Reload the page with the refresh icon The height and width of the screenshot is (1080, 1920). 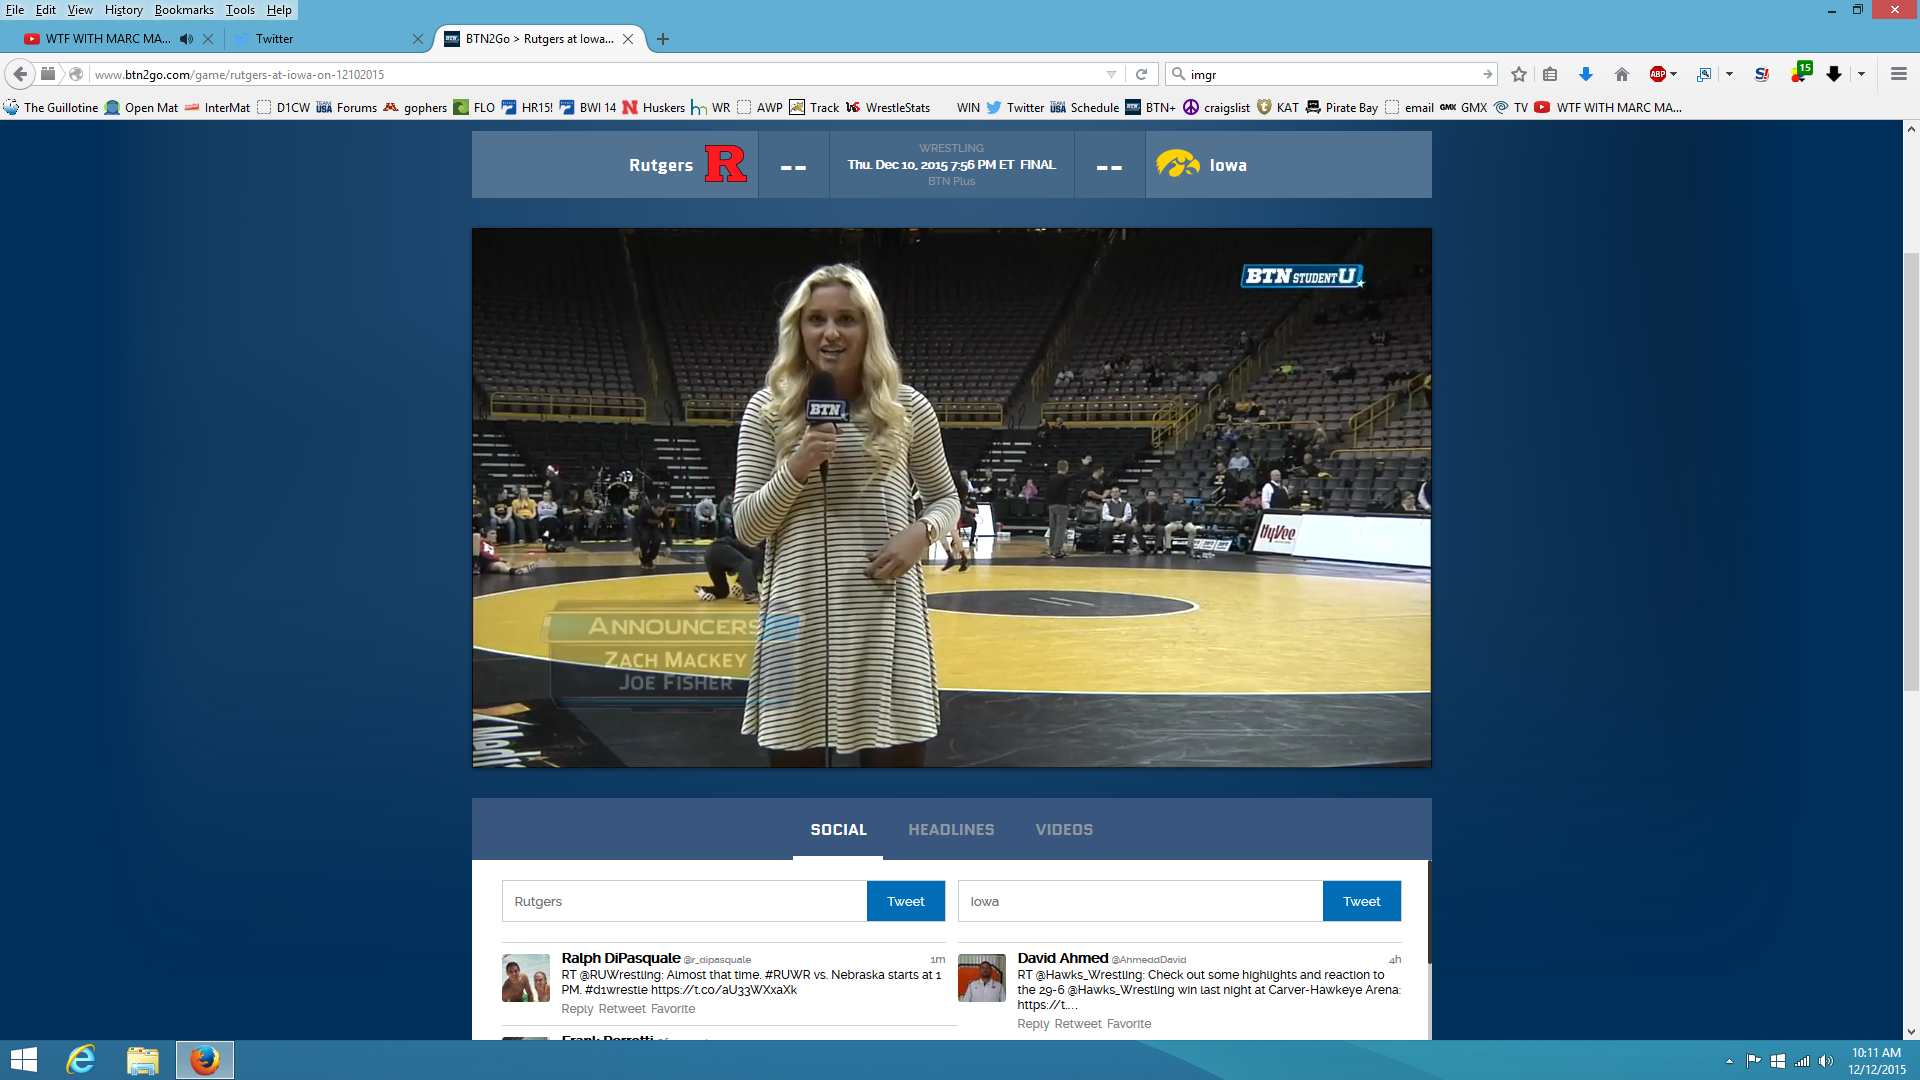tap(1141, 74)
